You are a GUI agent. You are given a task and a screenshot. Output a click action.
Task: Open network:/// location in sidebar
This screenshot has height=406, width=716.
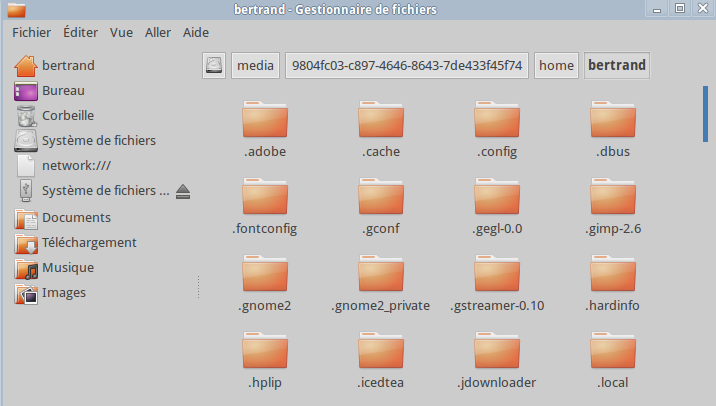77,166
